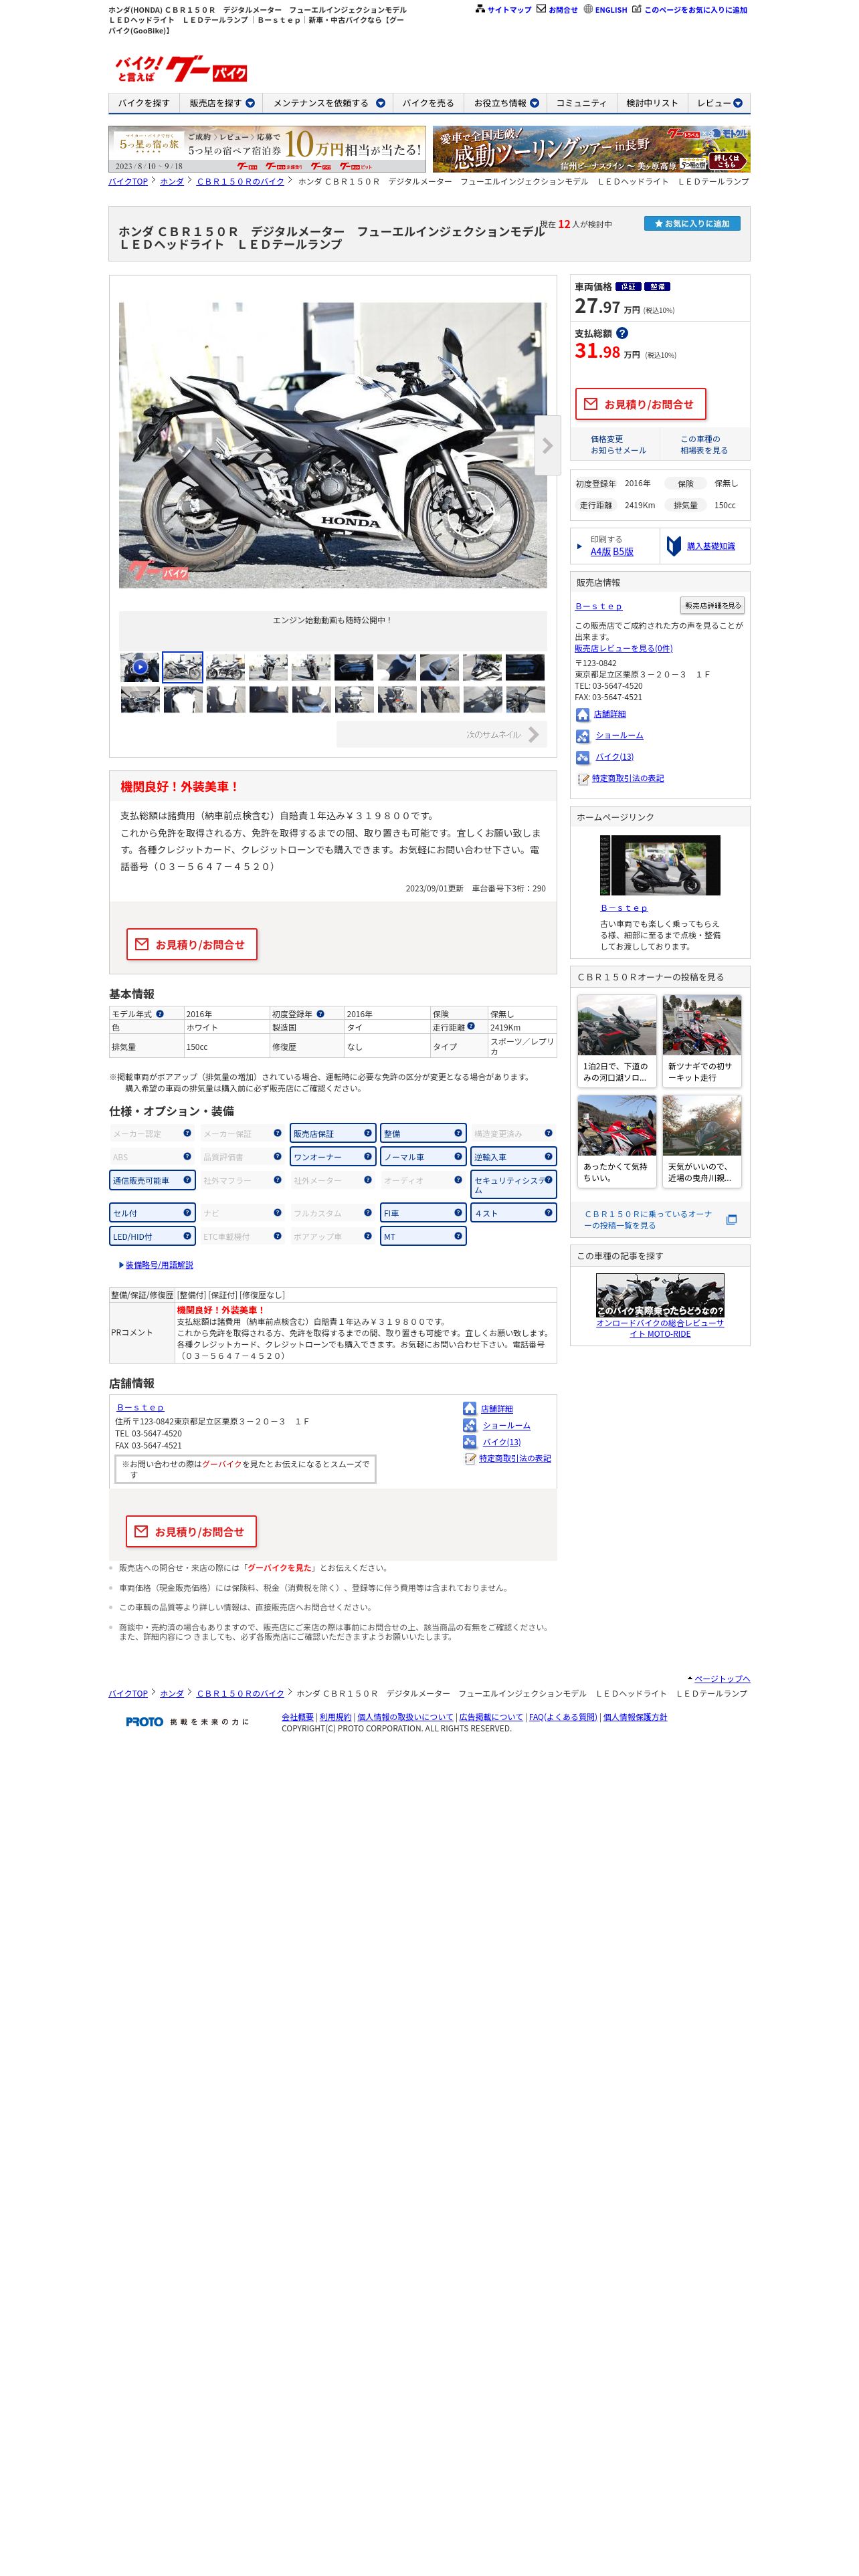Open 会社概要 footer link
This screenshot has width=859, height=2576.
tap(297, 1716)
